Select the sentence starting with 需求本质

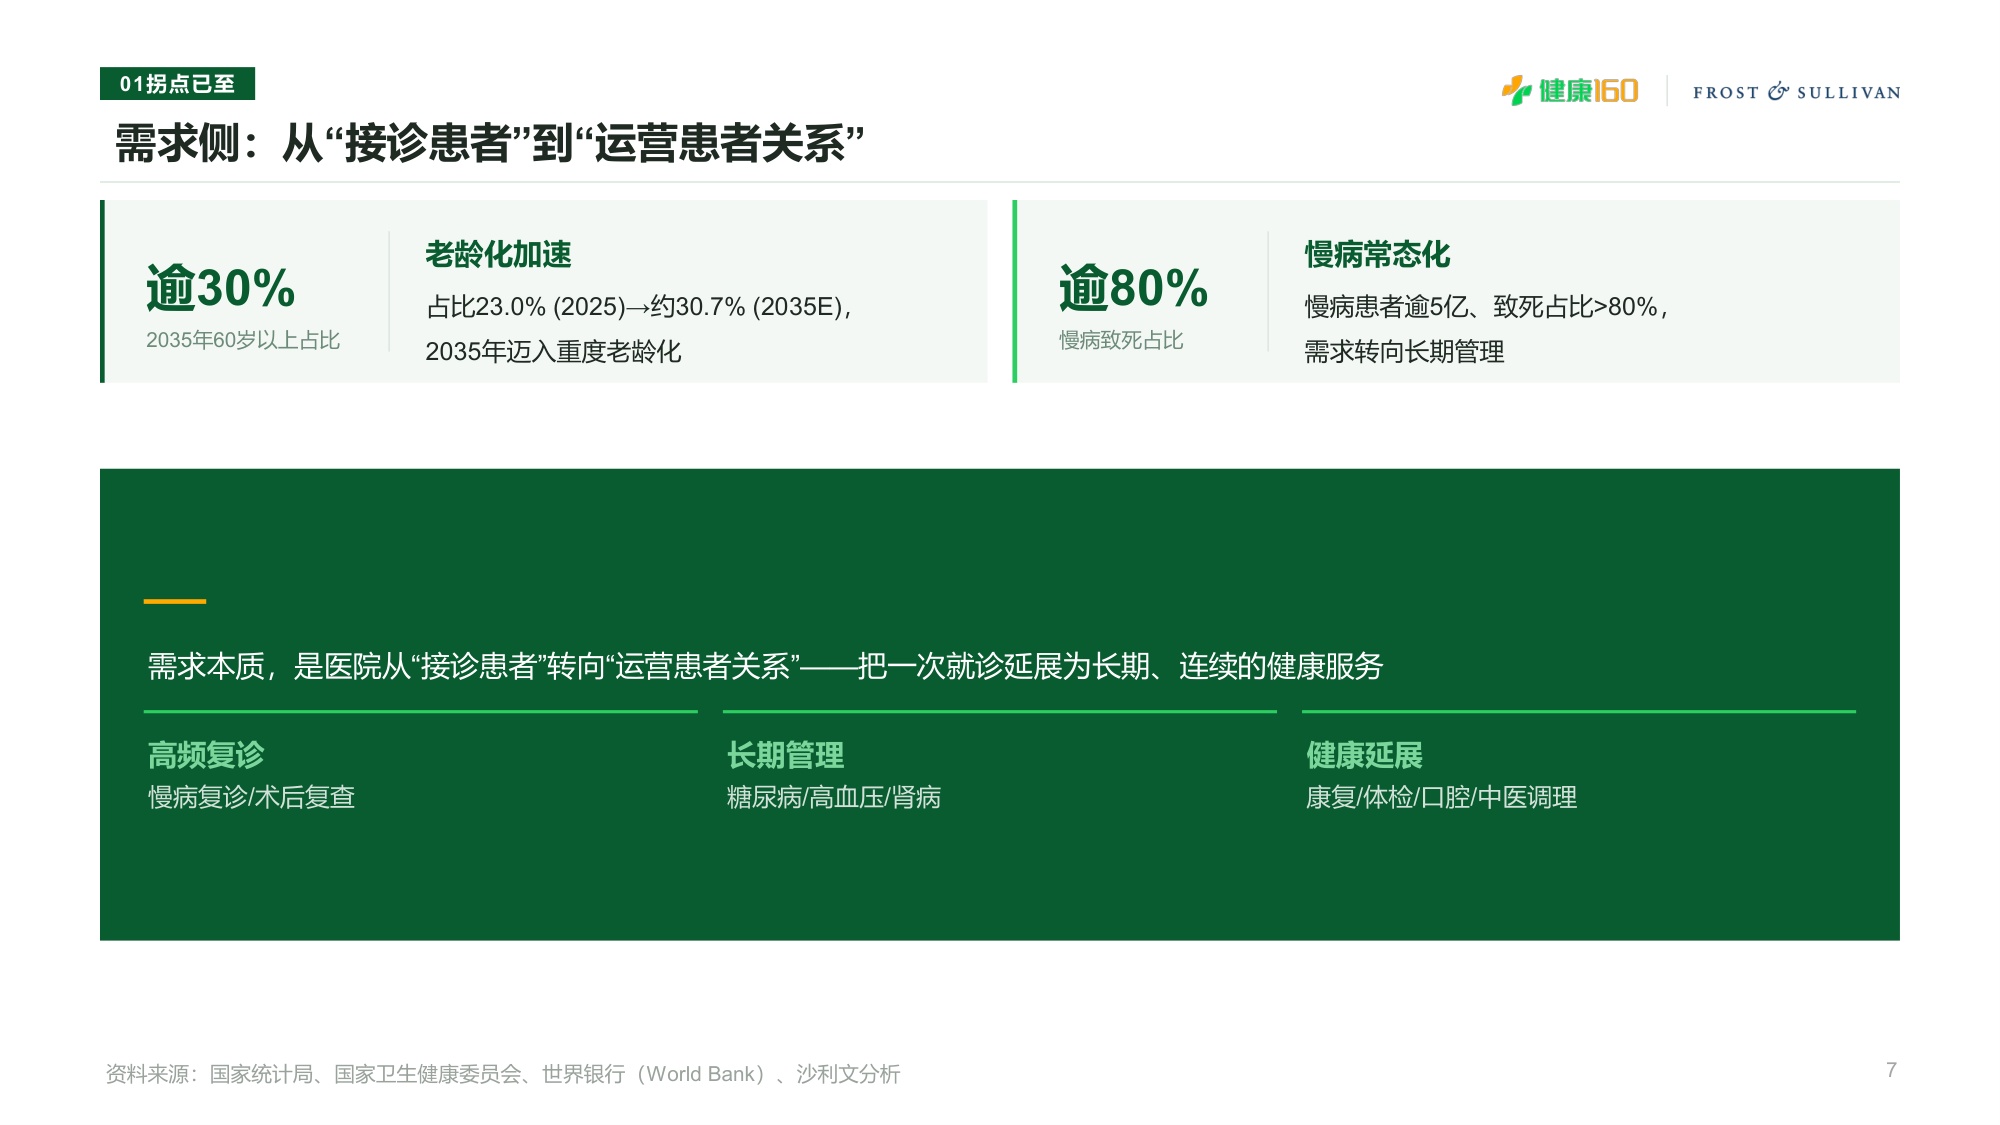click(765, 666)
